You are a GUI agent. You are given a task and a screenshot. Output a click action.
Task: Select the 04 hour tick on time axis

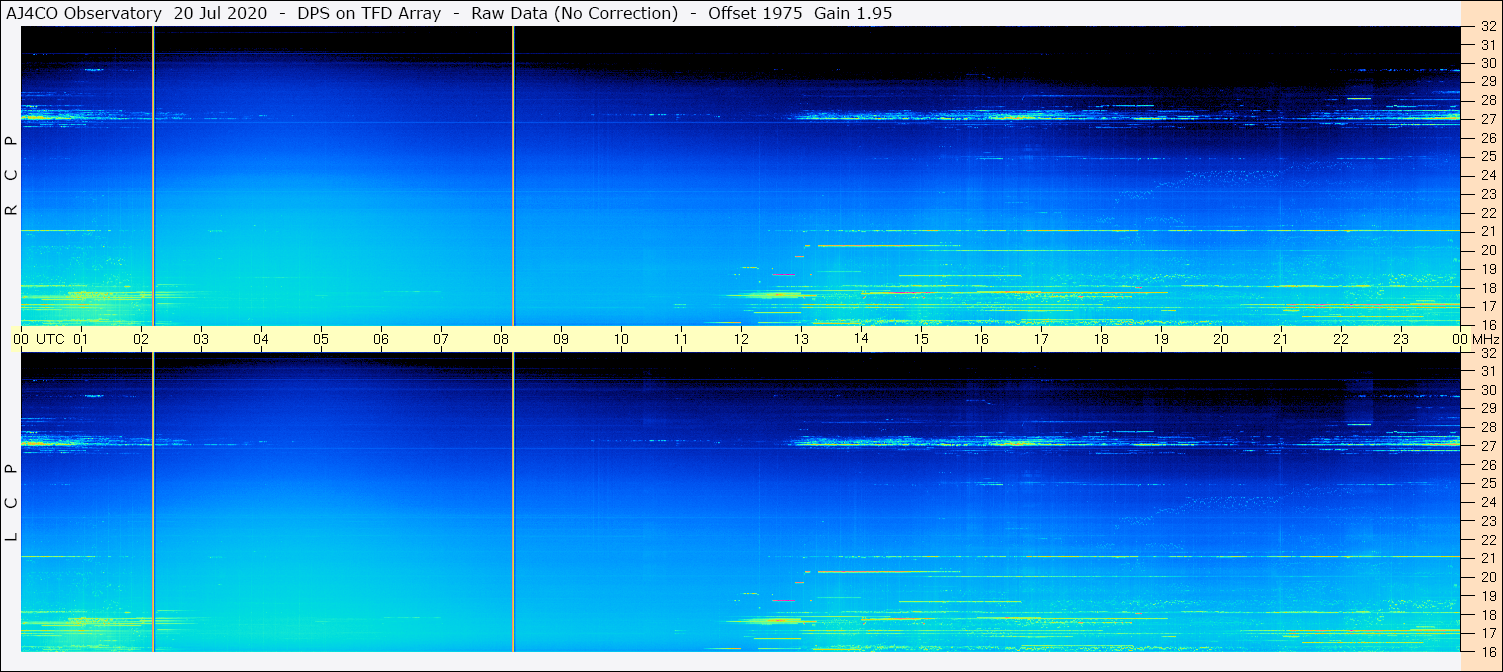(x=261, y=340)
